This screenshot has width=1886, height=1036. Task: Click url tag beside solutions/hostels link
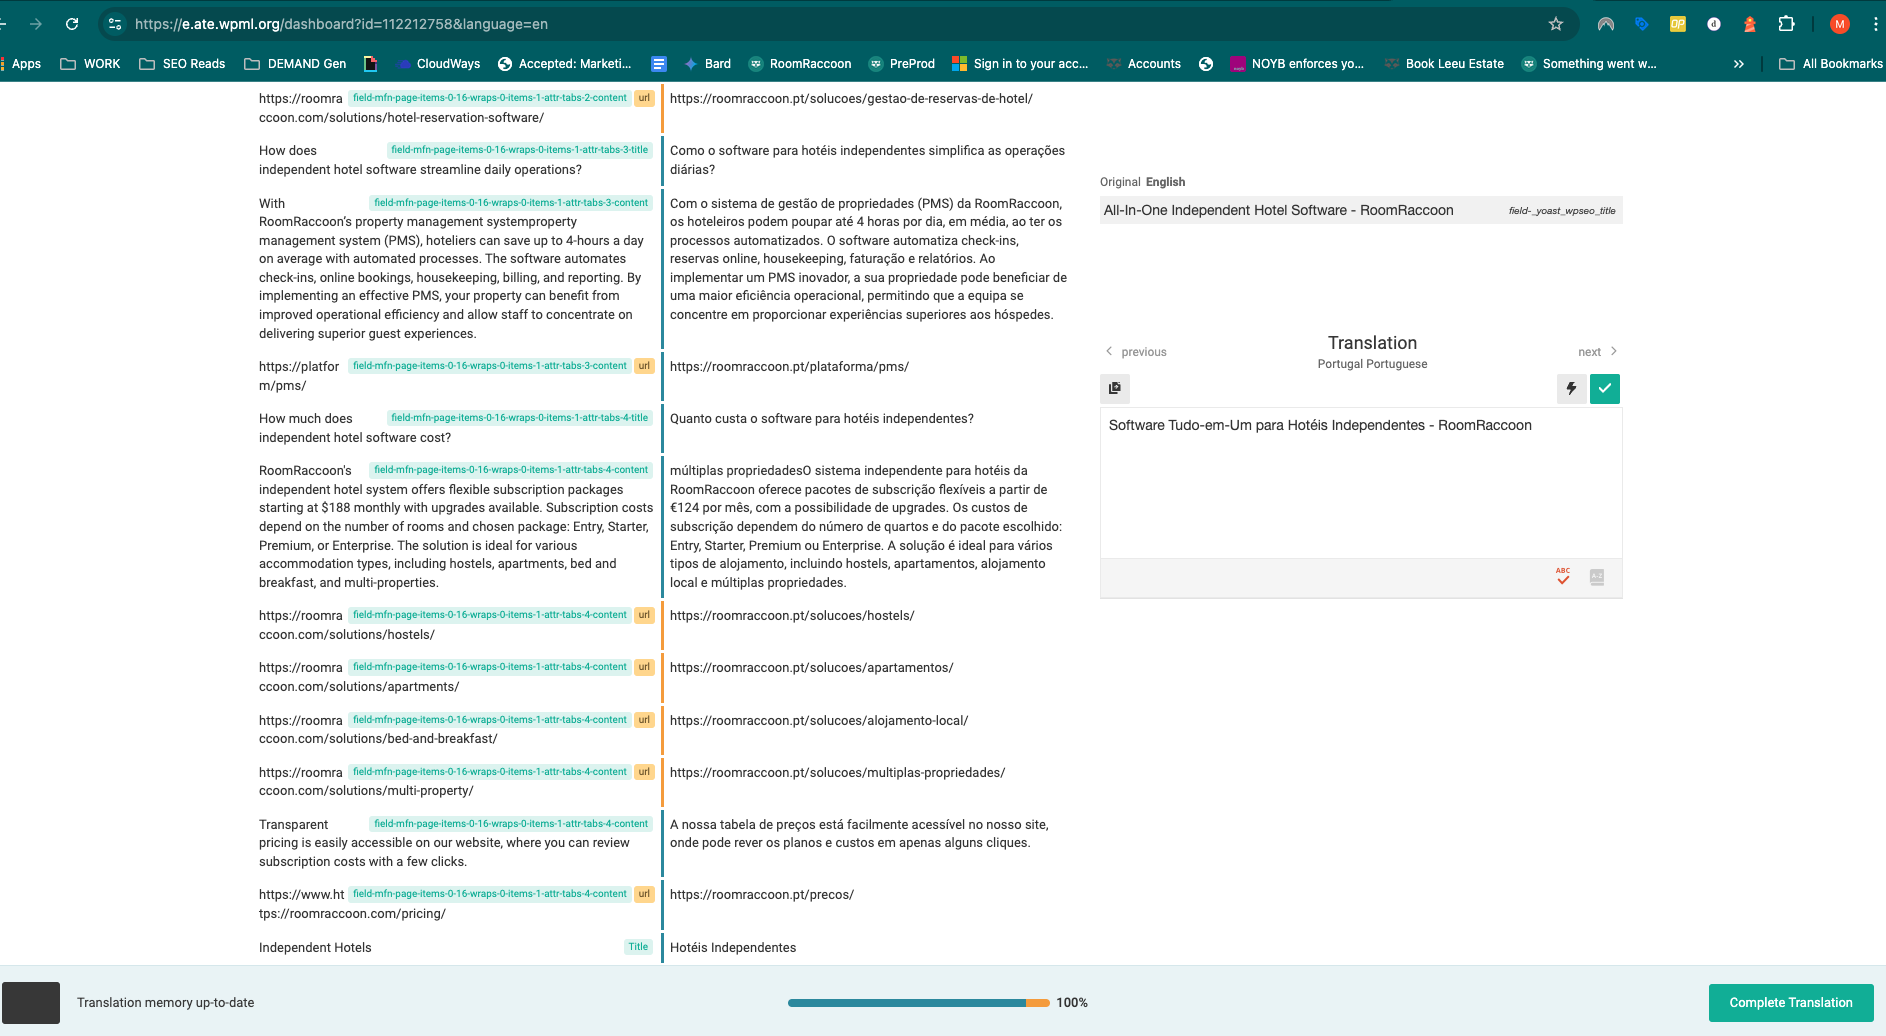644,615
